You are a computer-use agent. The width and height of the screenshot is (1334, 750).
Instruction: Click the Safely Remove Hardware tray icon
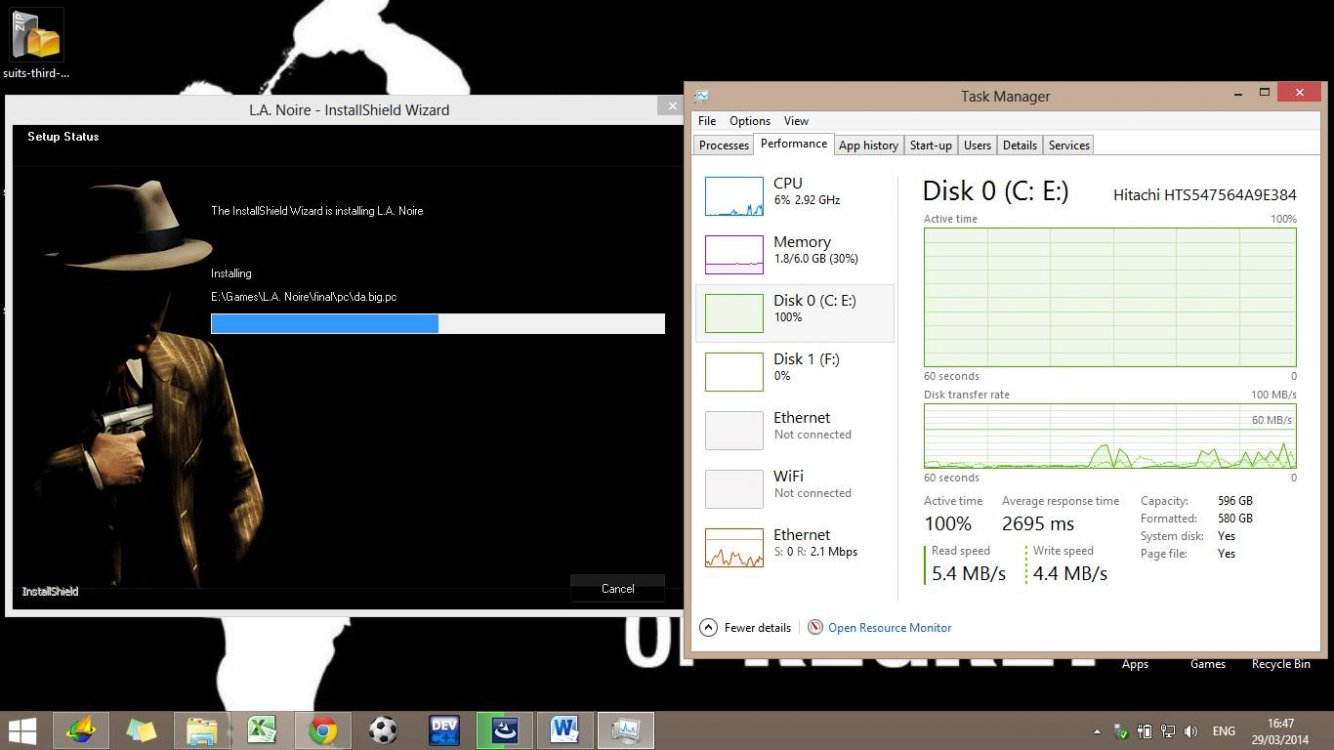[x=1122, y=731]
